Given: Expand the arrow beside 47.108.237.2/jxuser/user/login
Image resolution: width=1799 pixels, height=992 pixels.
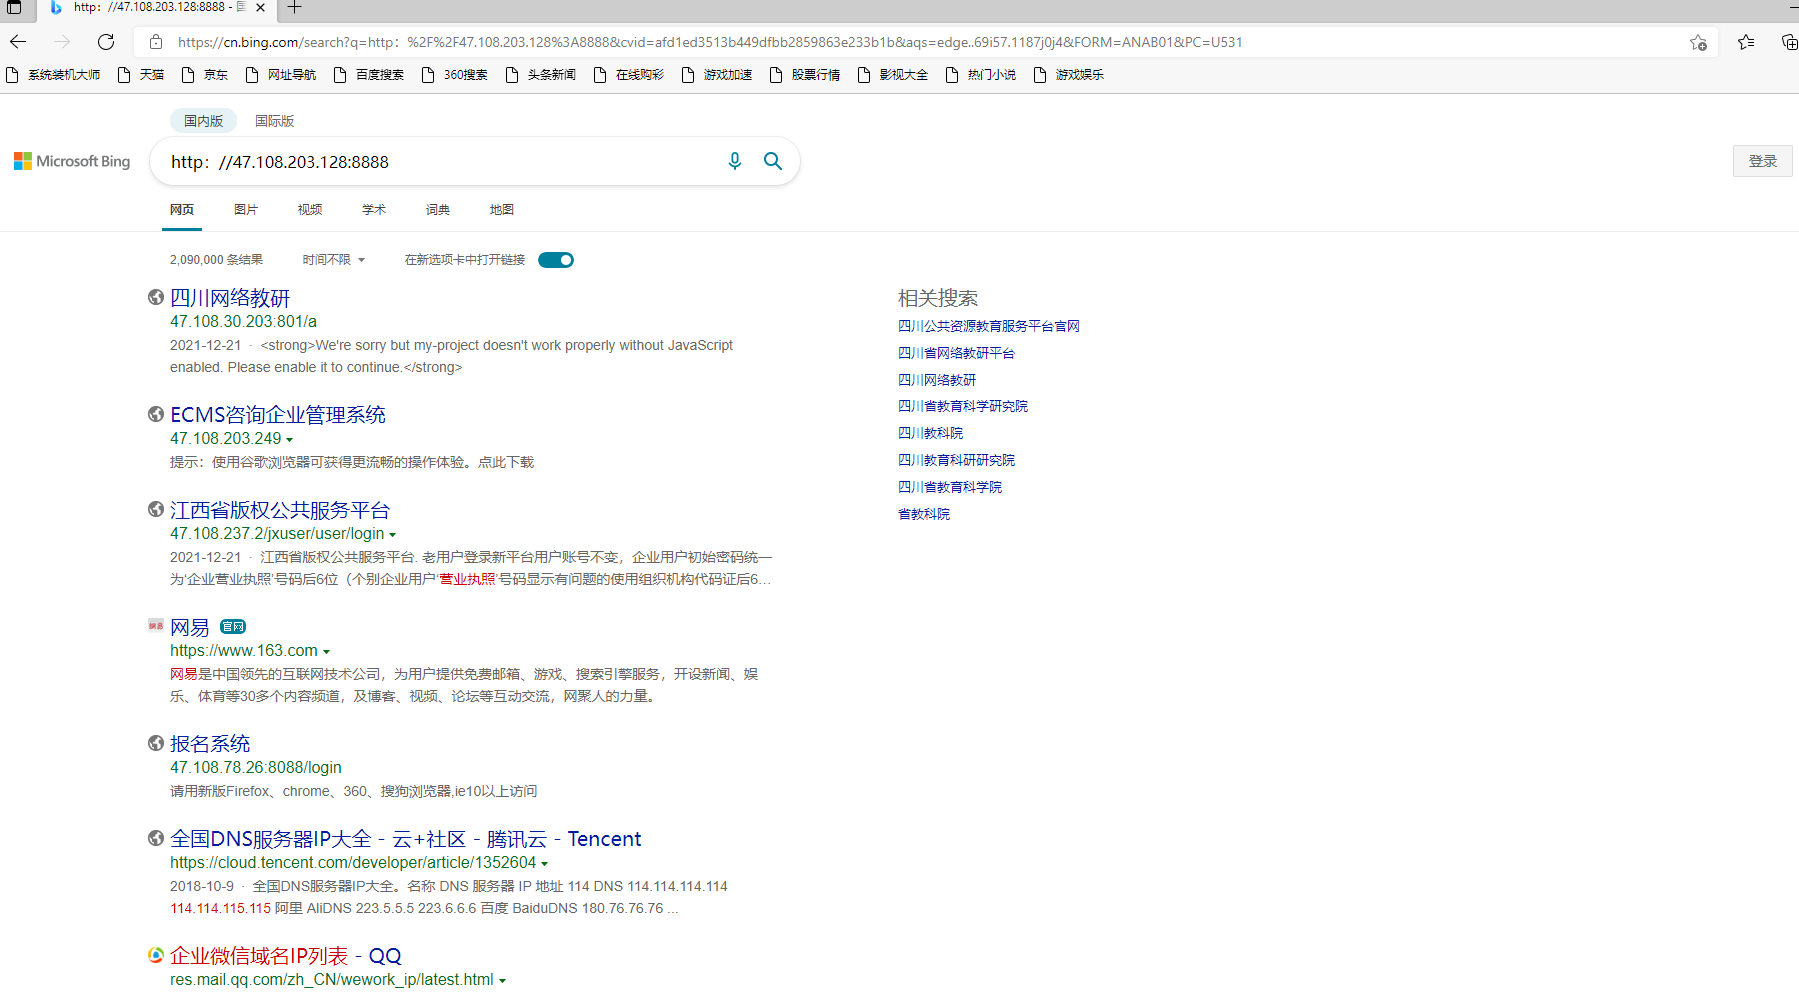Looking at the screenshot, I should click(392, 535).
